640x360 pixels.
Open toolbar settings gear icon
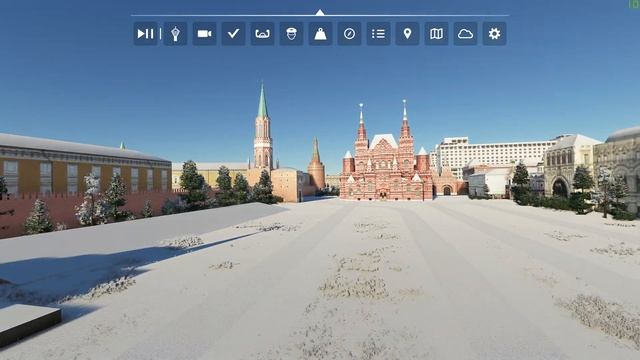click(x=494, y=33)
